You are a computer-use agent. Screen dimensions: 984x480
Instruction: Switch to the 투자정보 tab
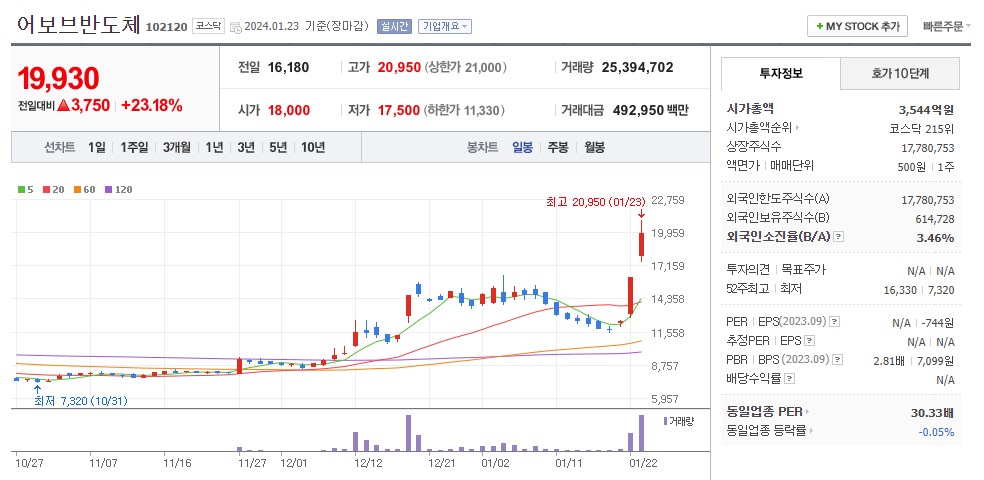click(781, 73)
